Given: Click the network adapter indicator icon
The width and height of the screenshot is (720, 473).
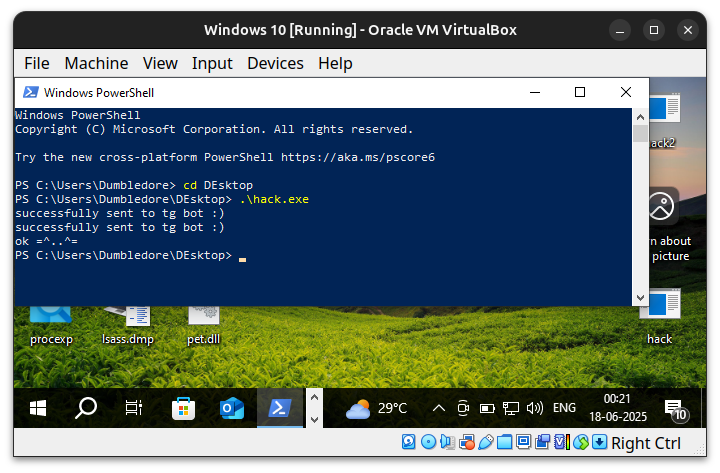Looking at the screenshot, I should (x=467, y=442).
